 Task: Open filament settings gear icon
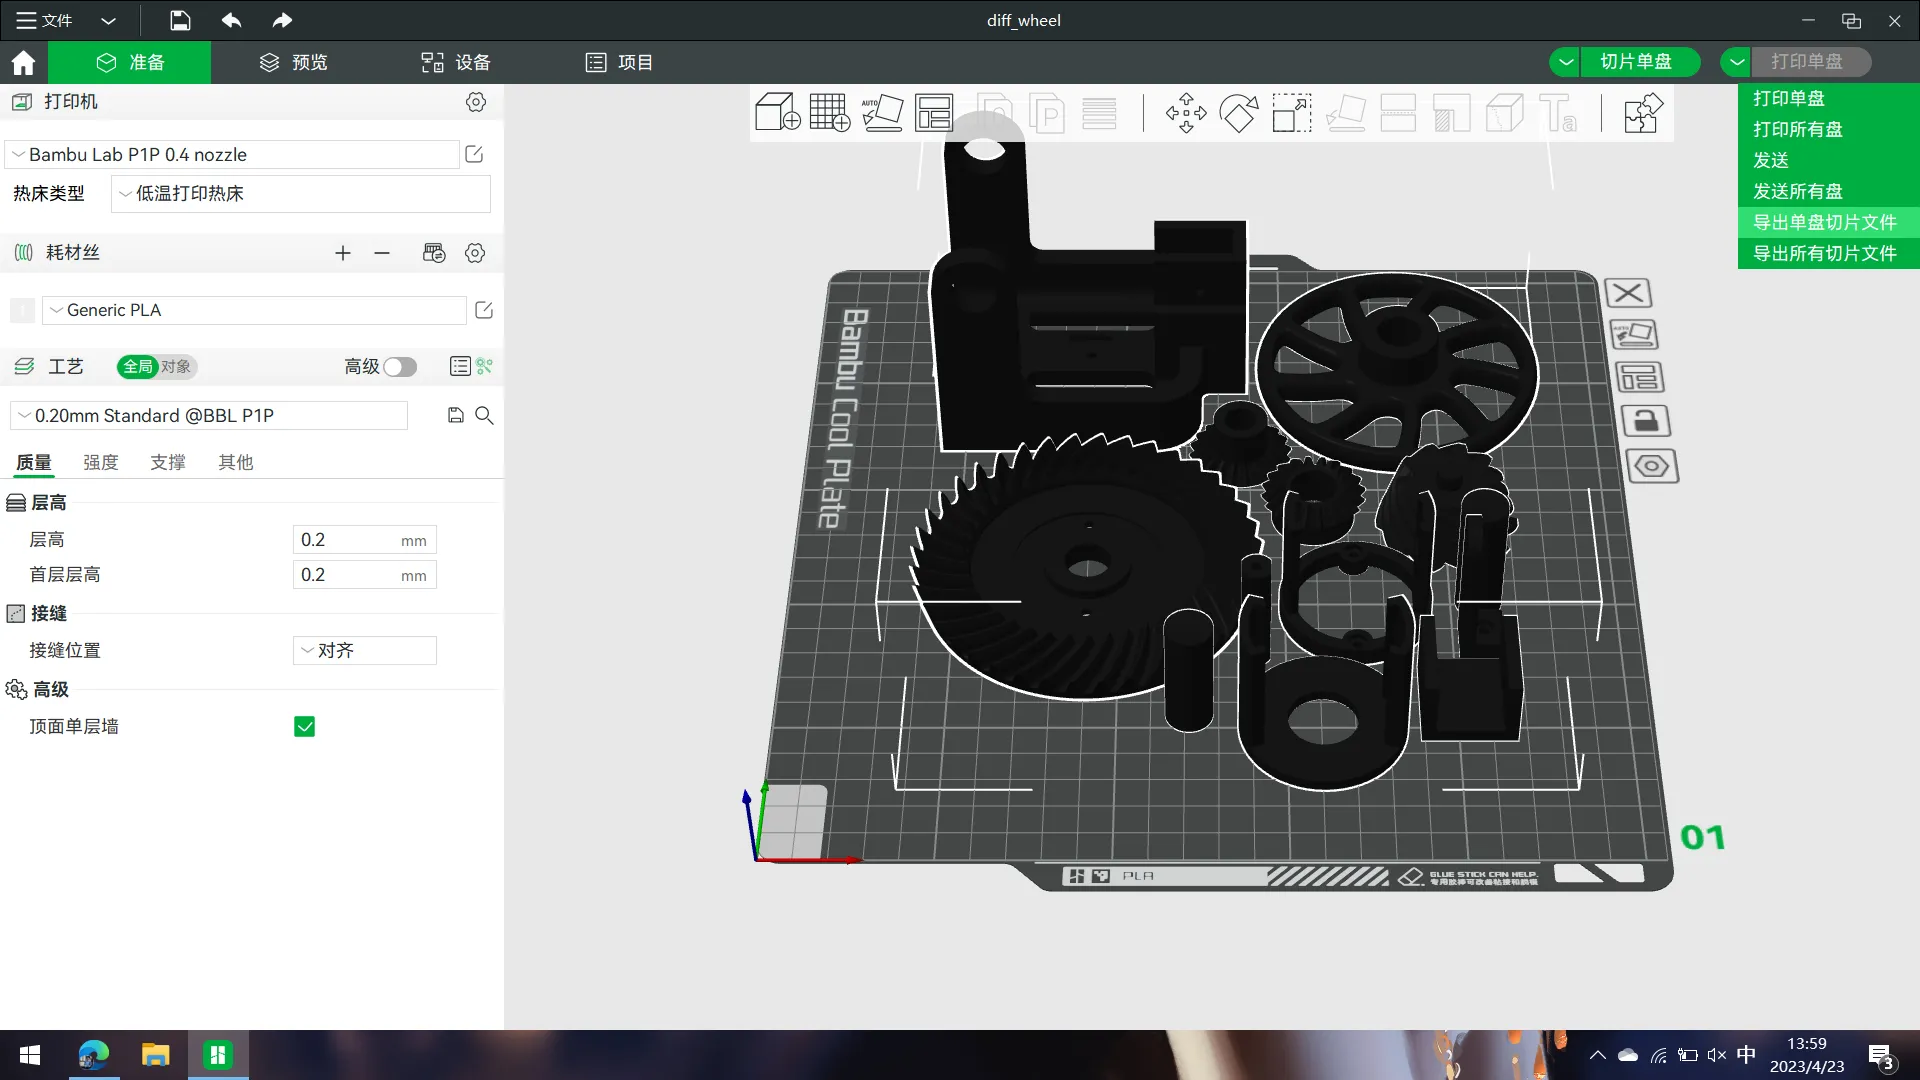(x=475, y=253)
